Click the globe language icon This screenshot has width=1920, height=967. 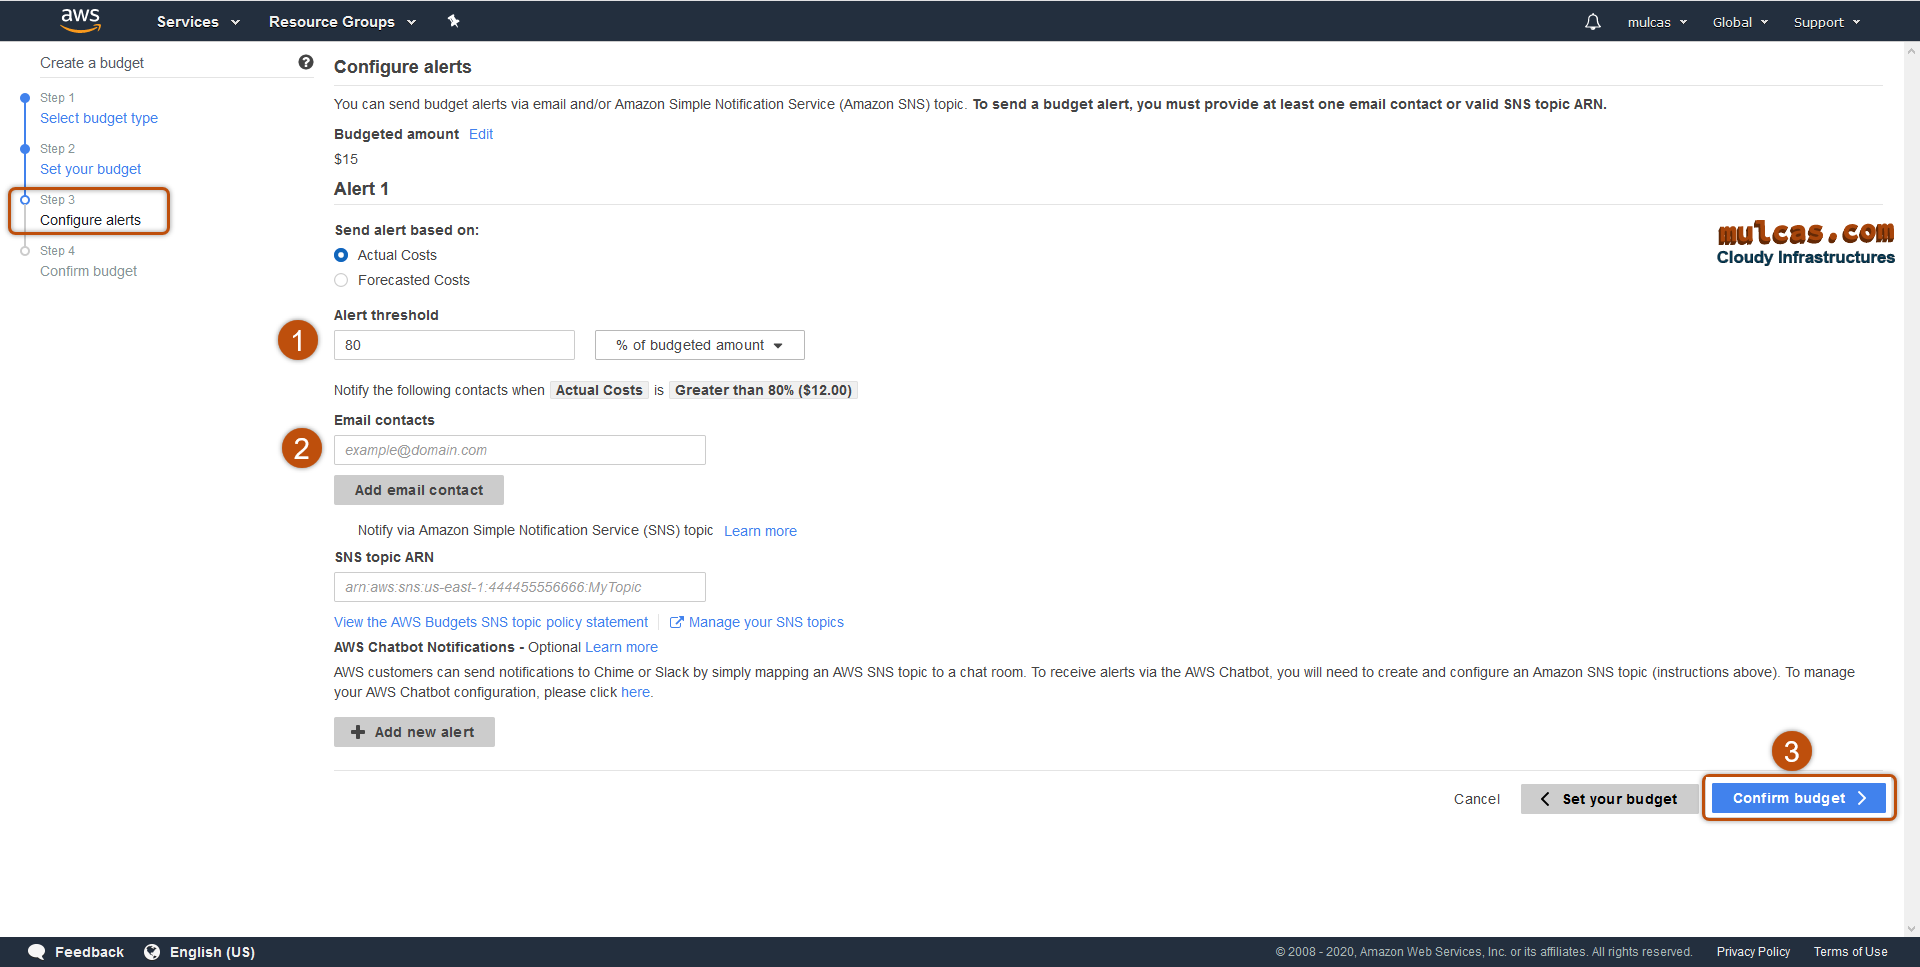pyautogui.click(x=152, y=952)
